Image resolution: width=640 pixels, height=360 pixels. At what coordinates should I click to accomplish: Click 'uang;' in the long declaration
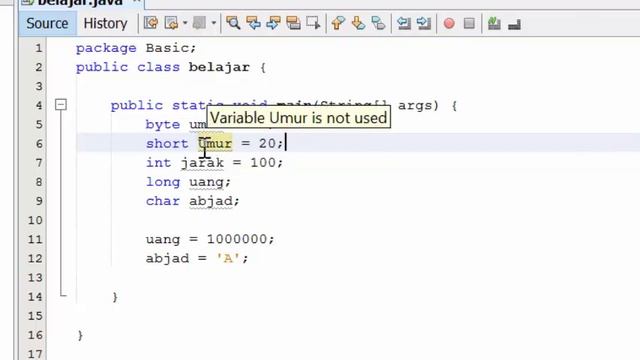click(x=210, y=182)
